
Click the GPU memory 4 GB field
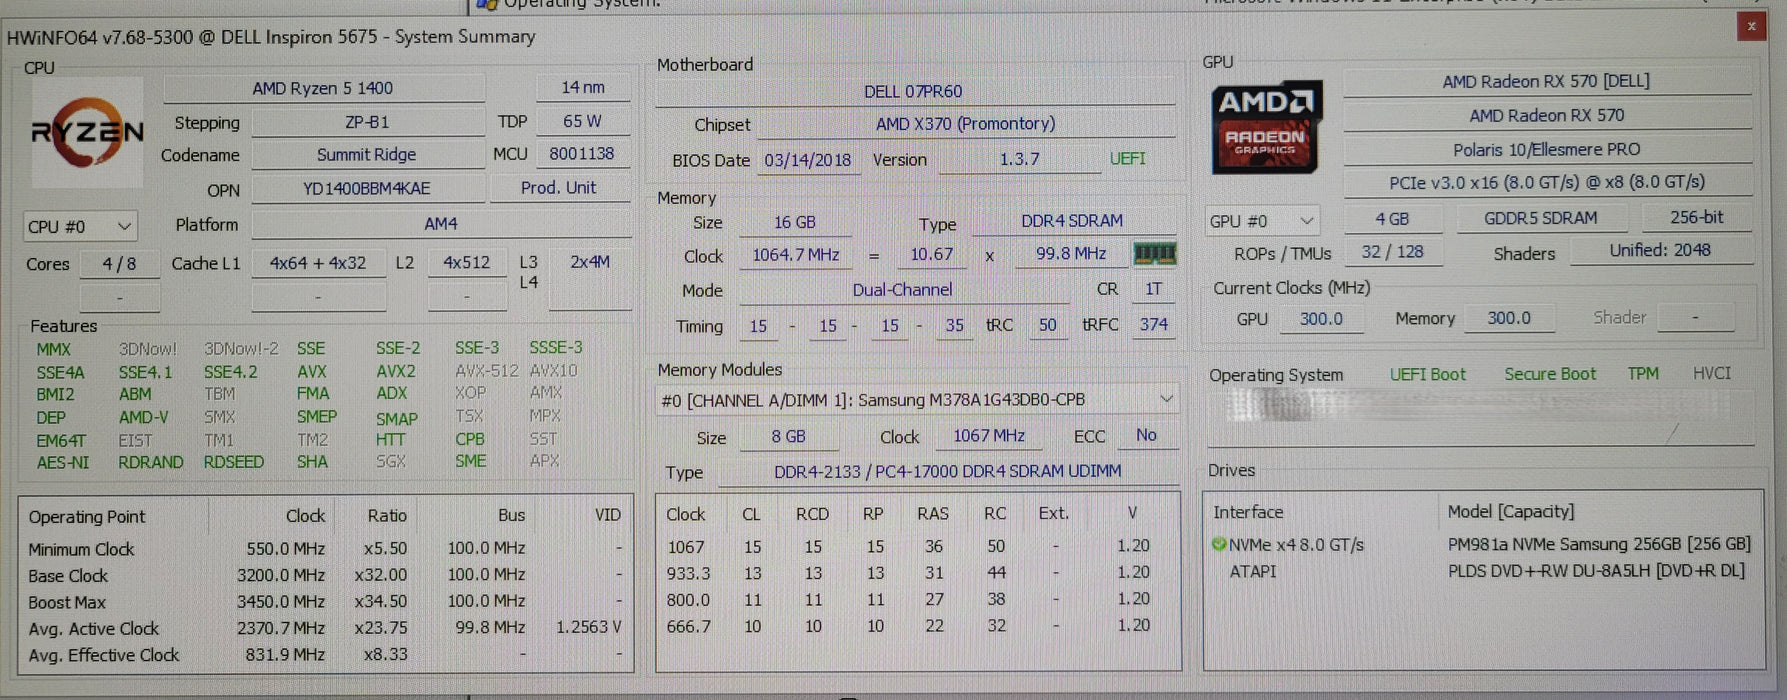[1392, 219]
